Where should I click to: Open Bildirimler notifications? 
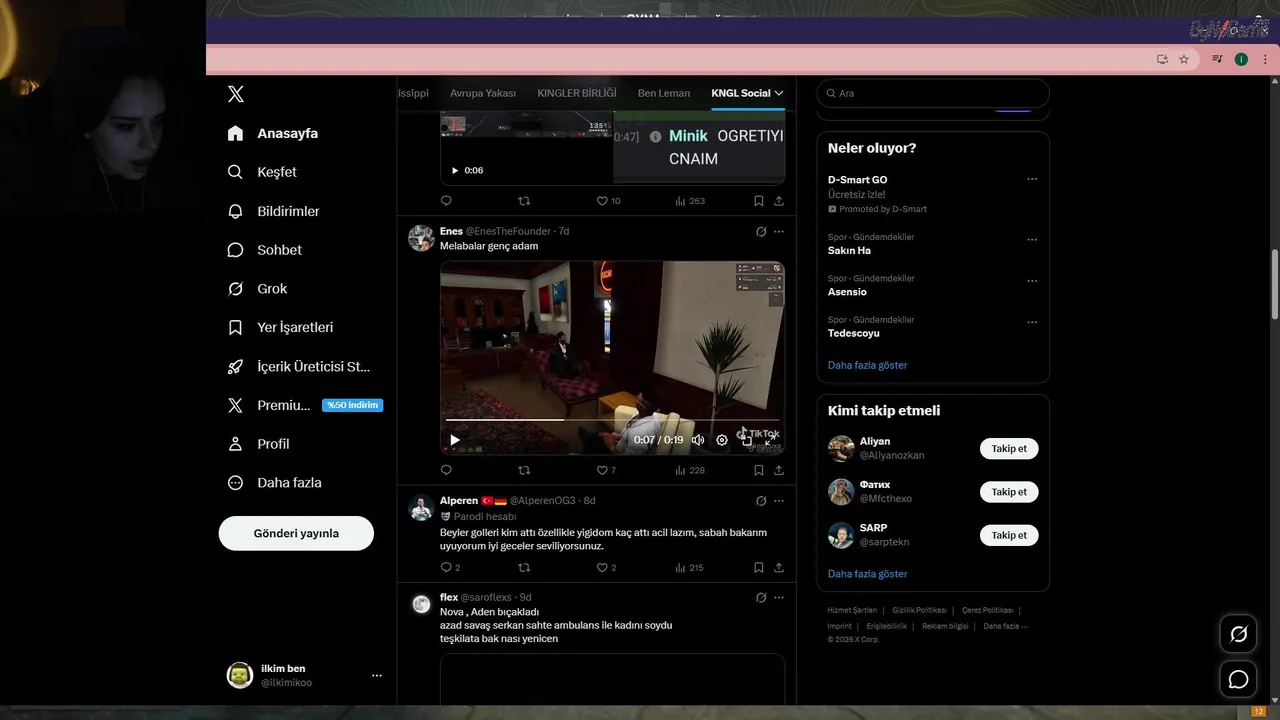(273, 211)
